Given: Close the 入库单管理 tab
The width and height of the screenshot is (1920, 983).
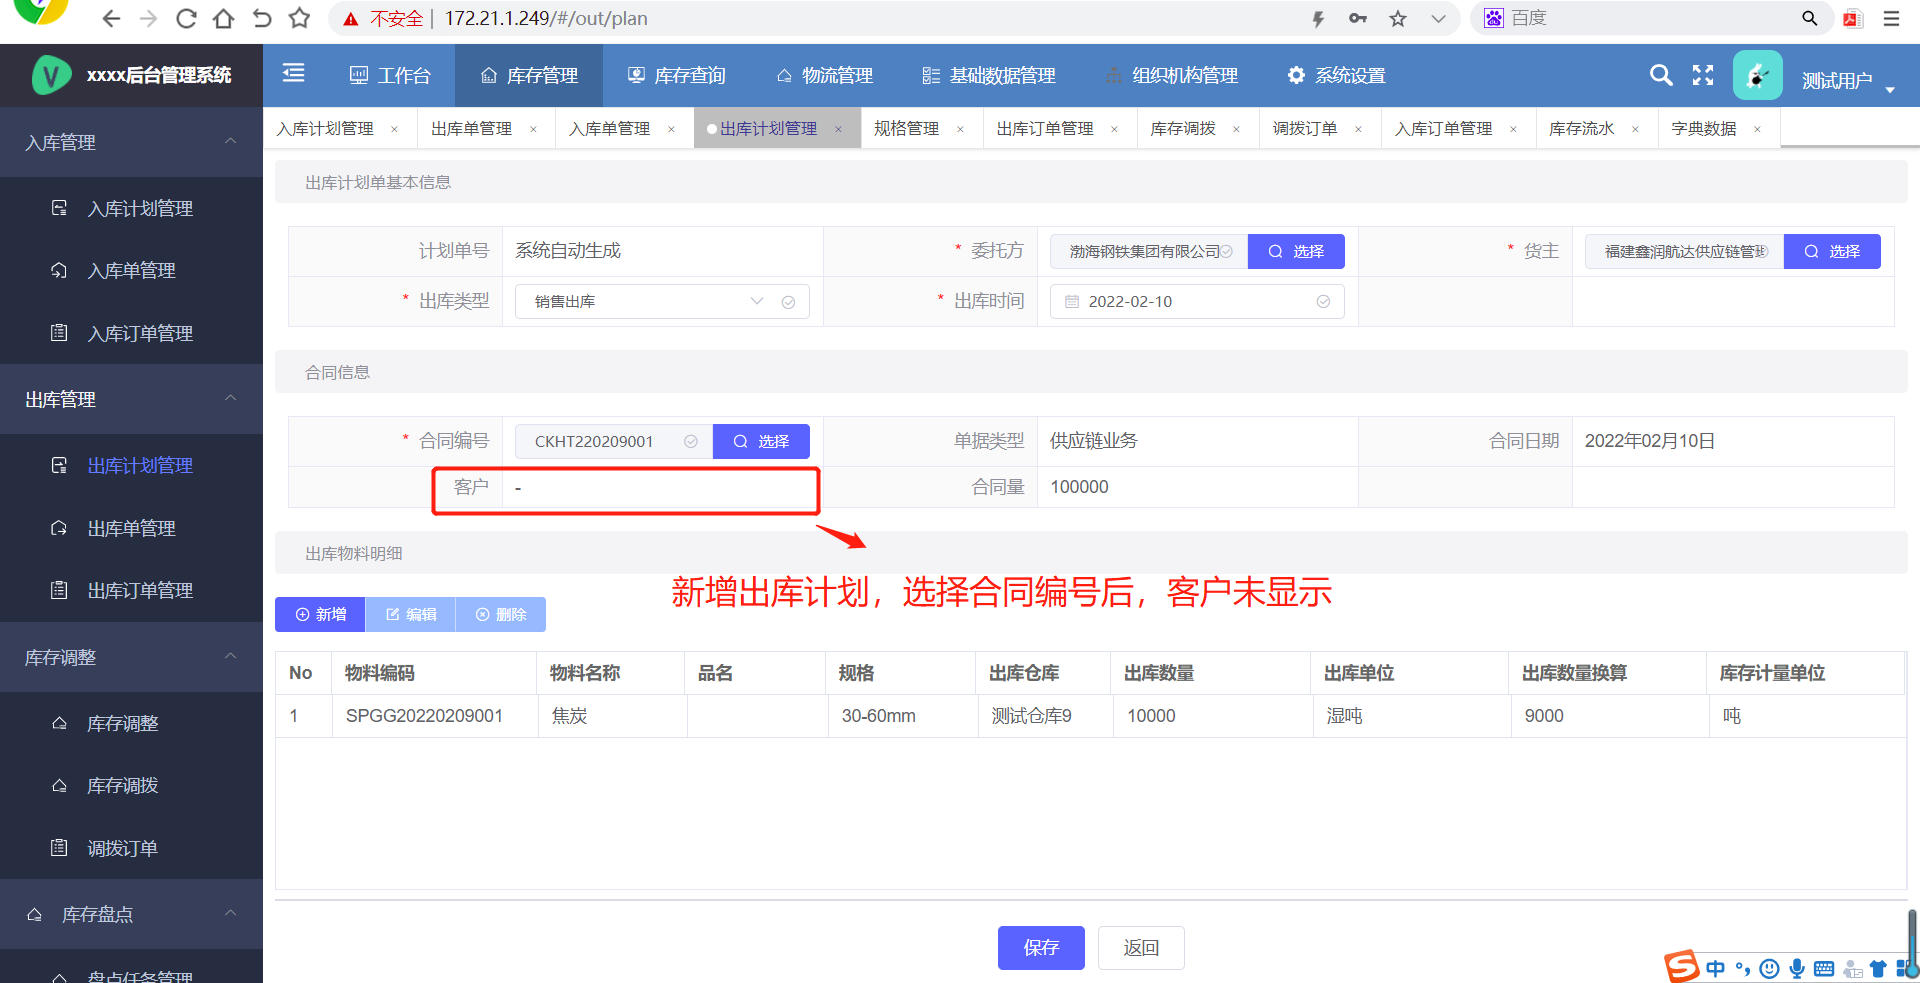Looking at the screenshot, I should point(671,129).
